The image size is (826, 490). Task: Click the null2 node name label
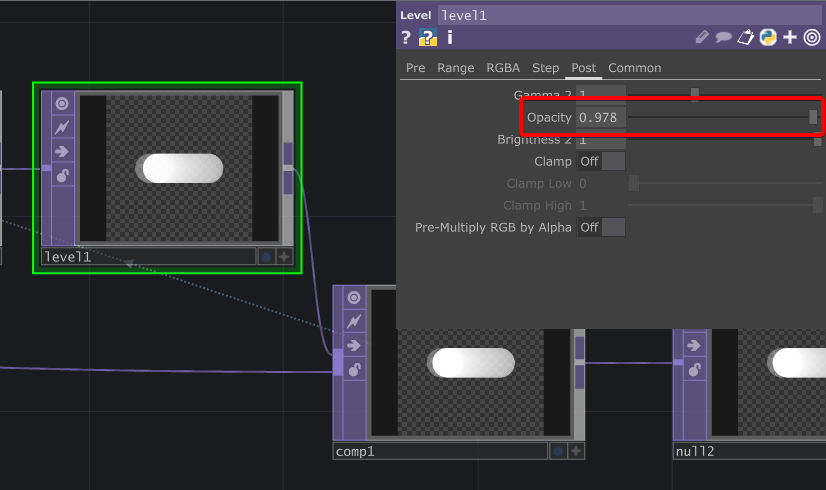click(750, 452)
